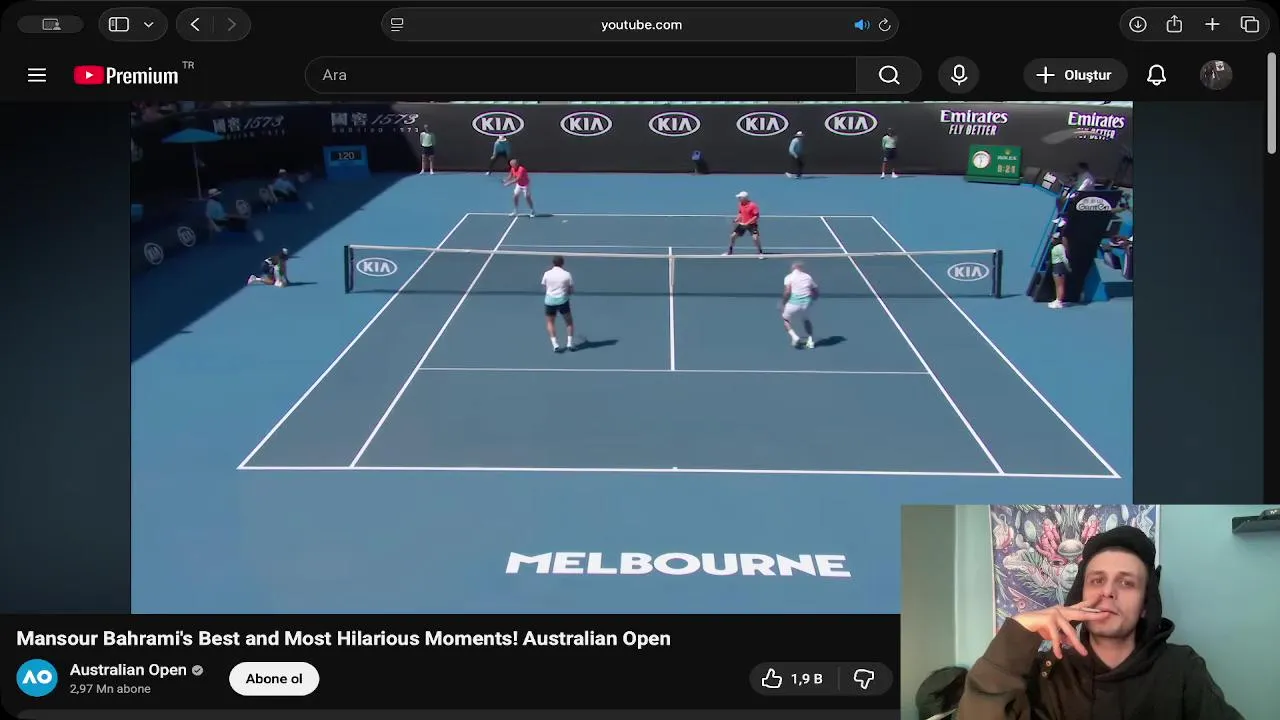Click the tennis video player

click(x=631, y=357)
